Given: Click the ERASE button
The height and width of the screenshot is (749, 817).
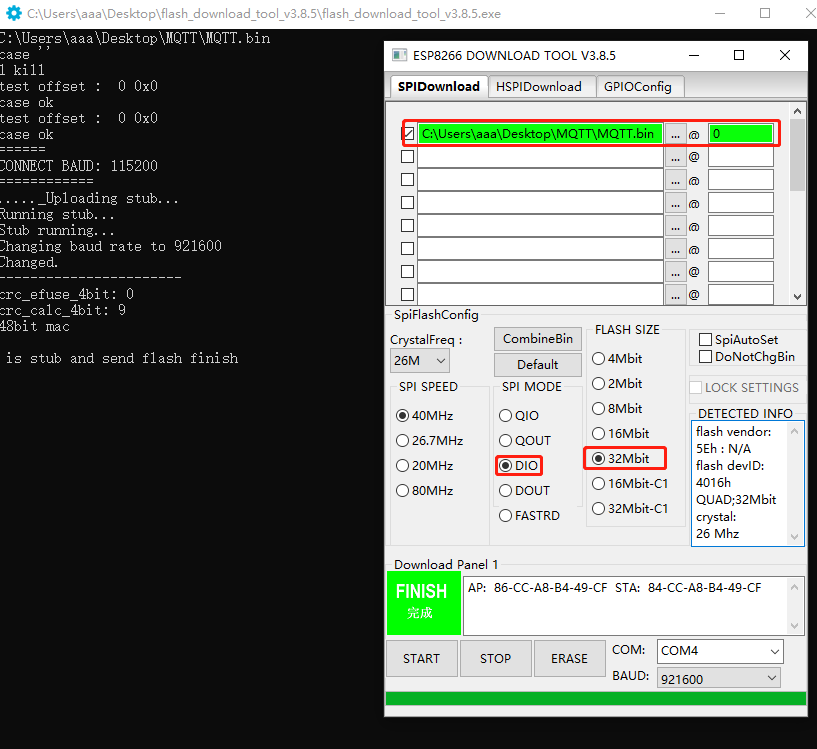Looking at the screenshot, I should point(570,658).
